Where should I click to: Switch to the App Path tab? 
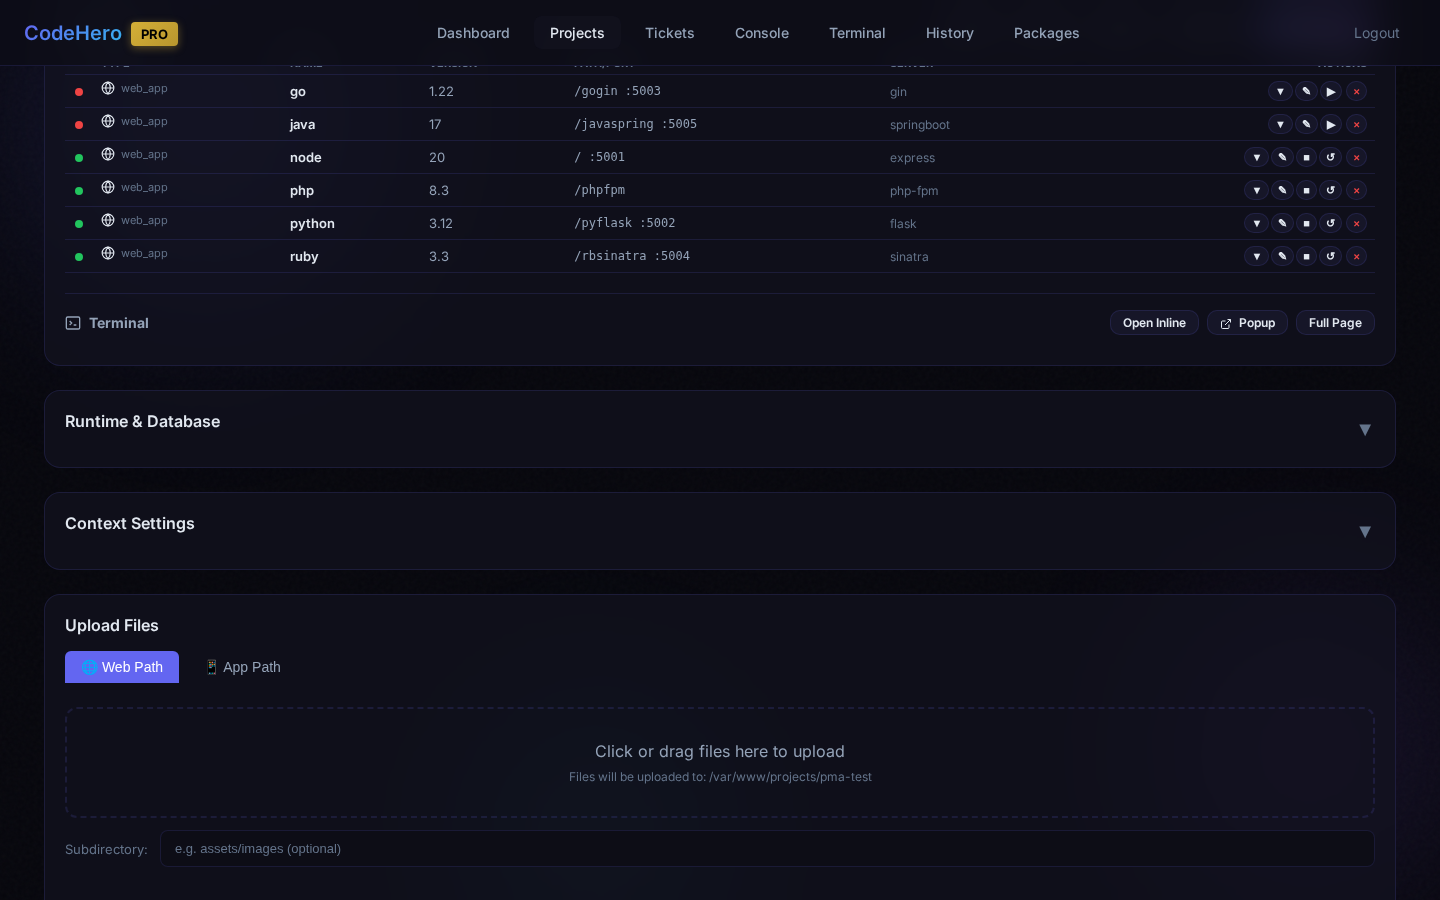(x=242, y=667)
